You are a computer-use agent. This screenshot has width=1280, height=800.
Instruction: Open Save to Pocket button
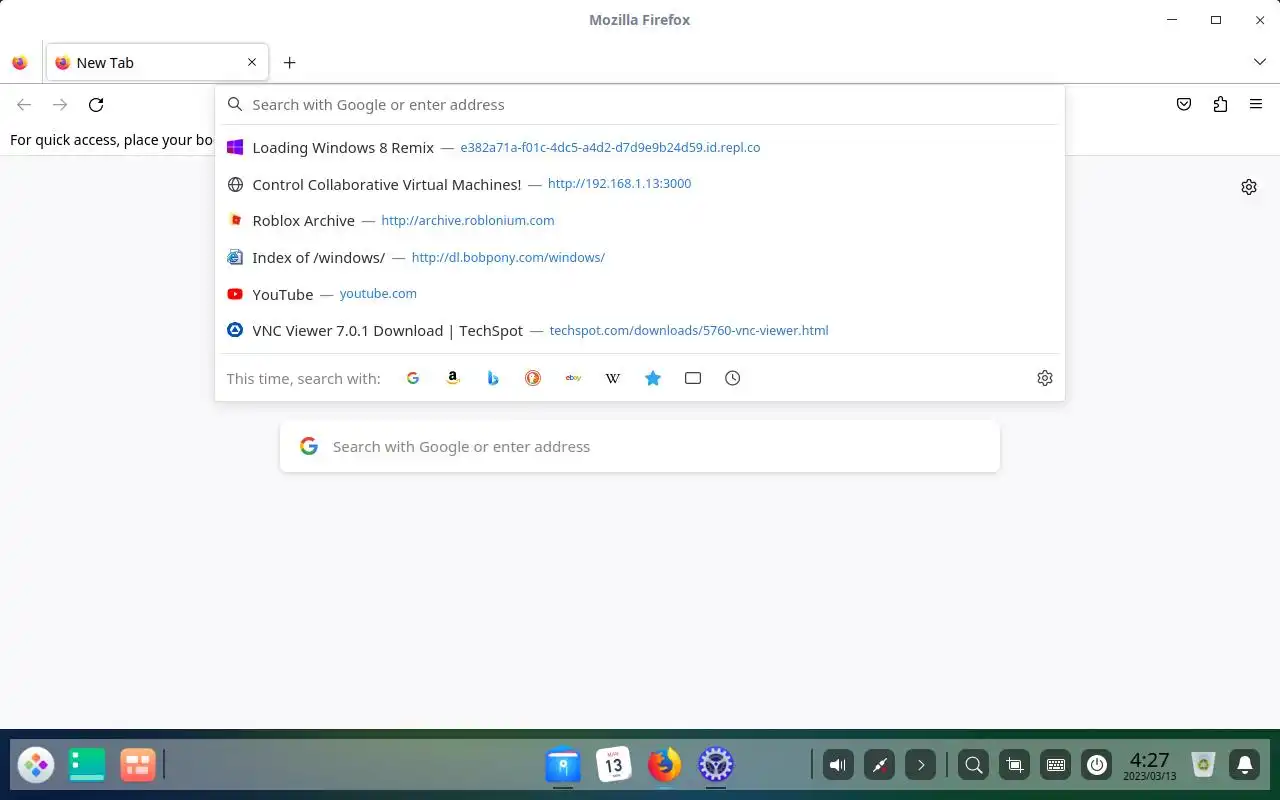point(1184,104)
